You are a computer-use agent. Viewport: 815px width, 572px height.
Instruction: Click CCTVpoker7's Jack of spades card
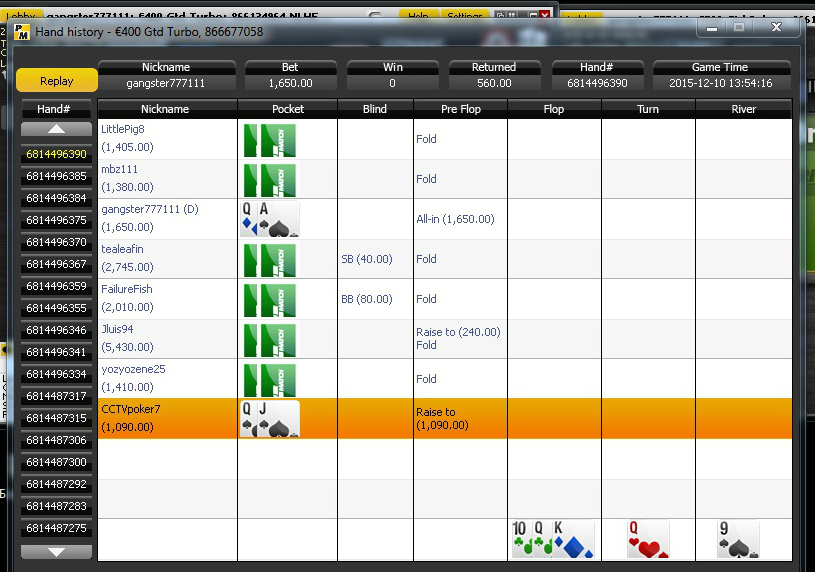click(279, 419)
